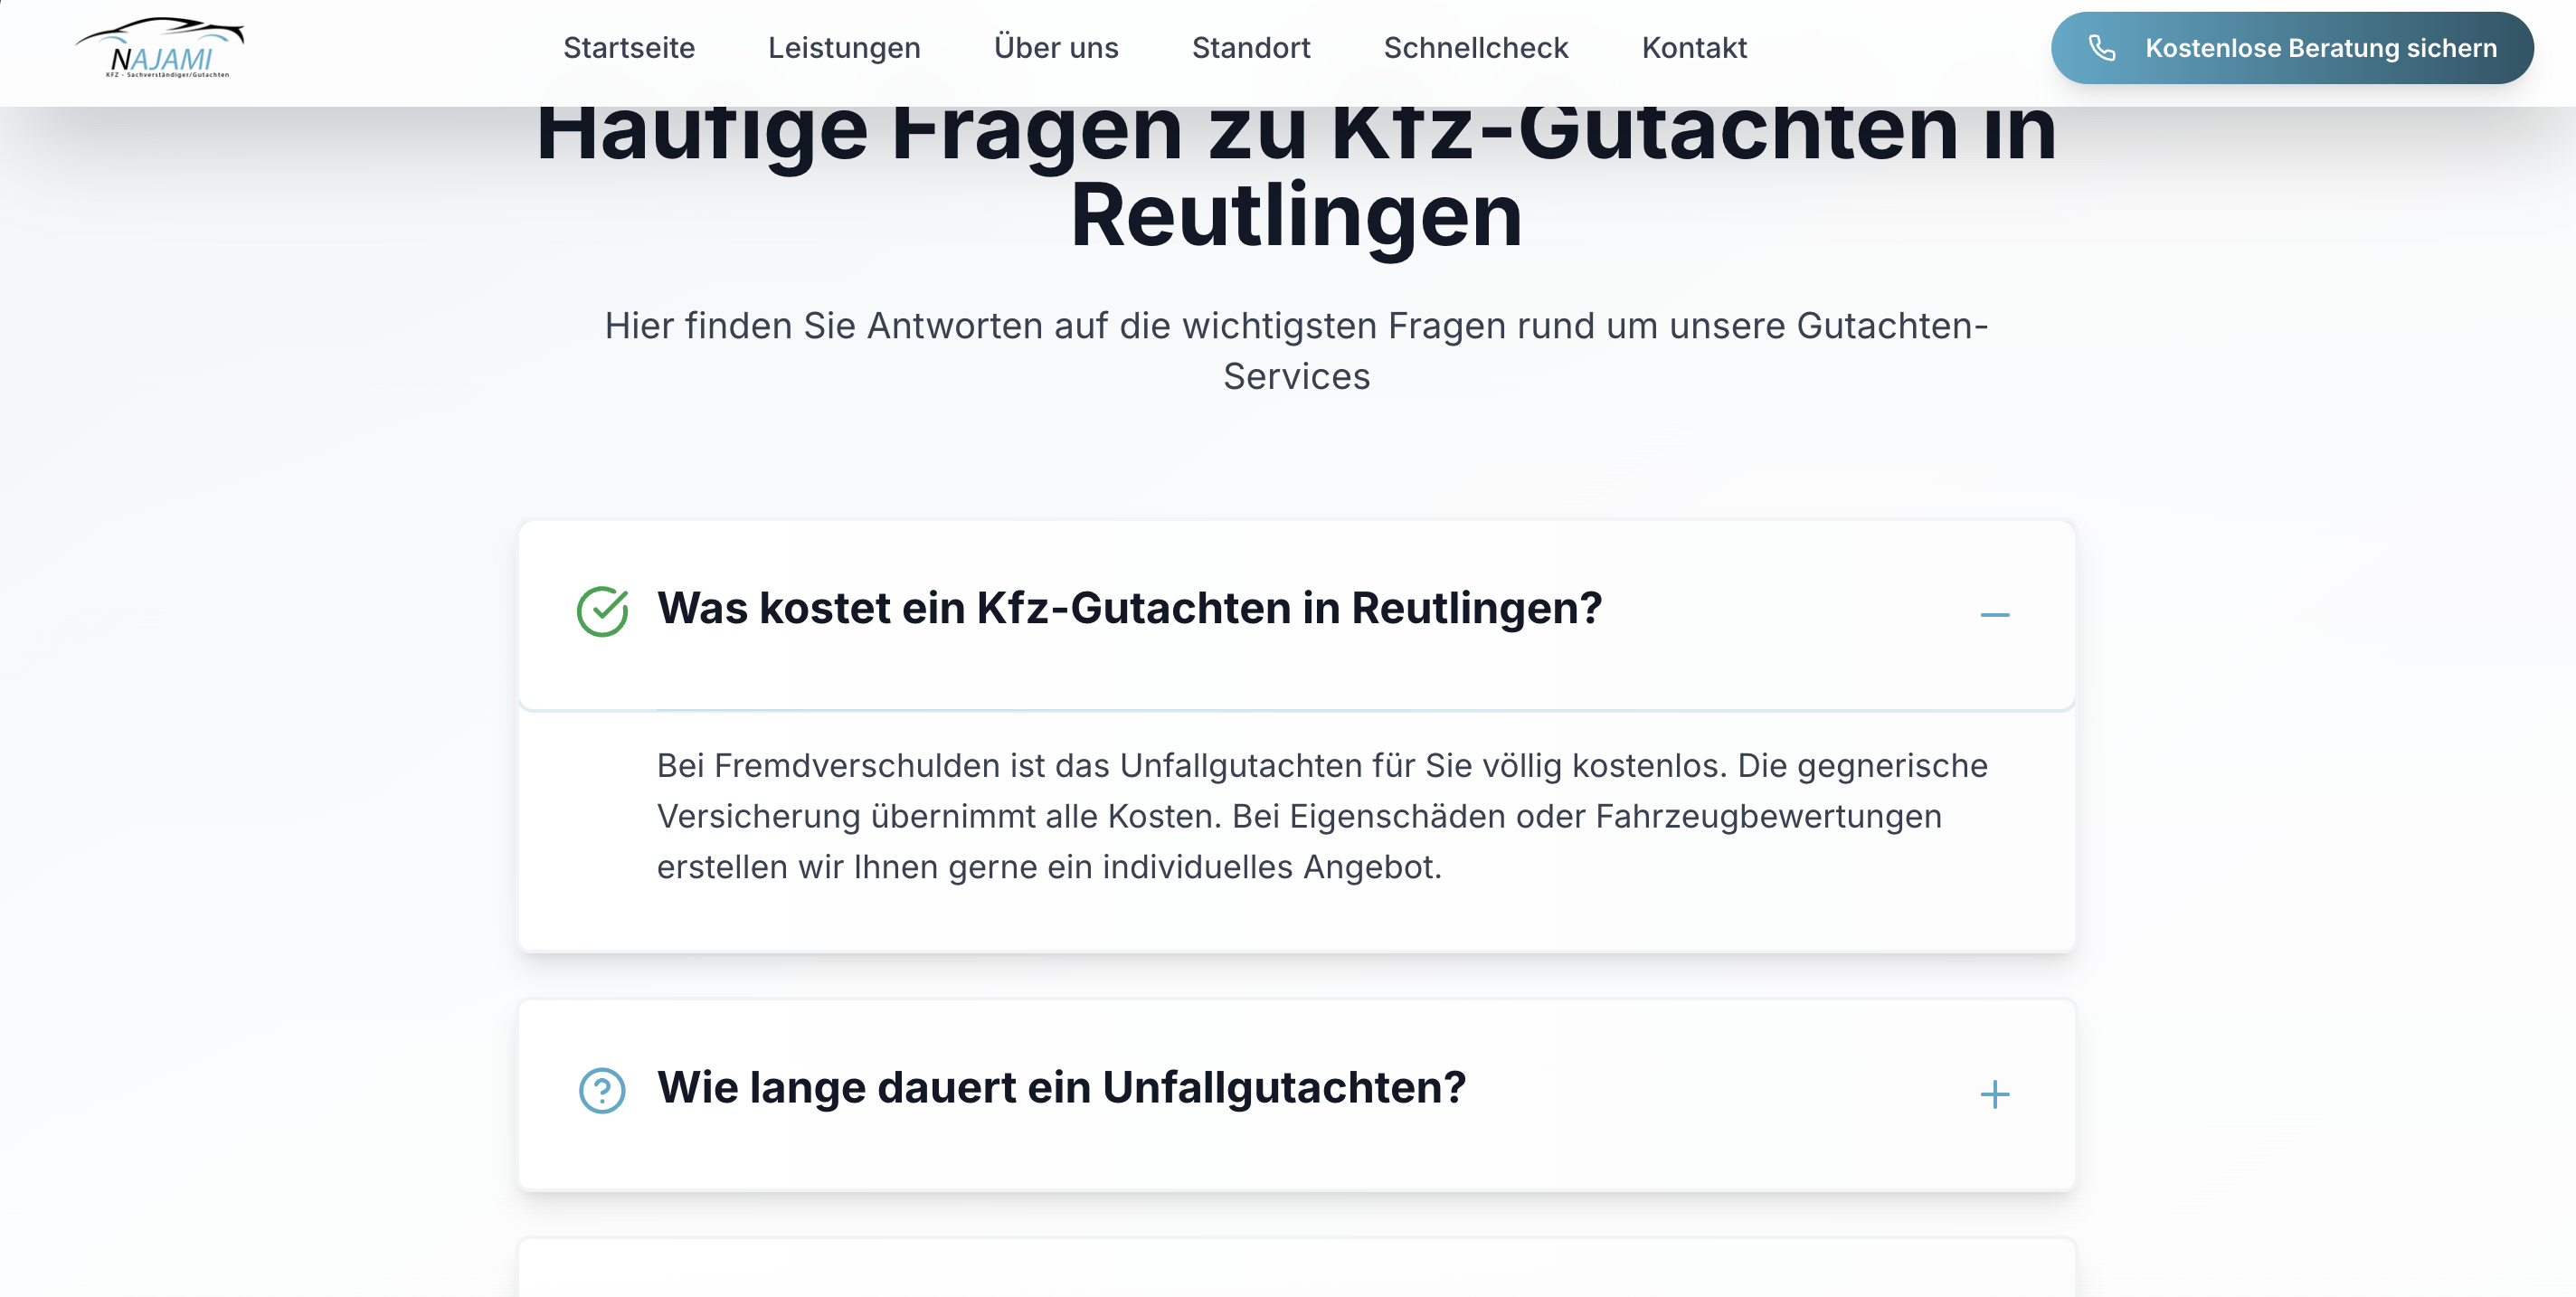The height and width of the screenshot is (1297, 2576).
Task: Navigate to Kontakt
Action: [x=1693, y=47]
